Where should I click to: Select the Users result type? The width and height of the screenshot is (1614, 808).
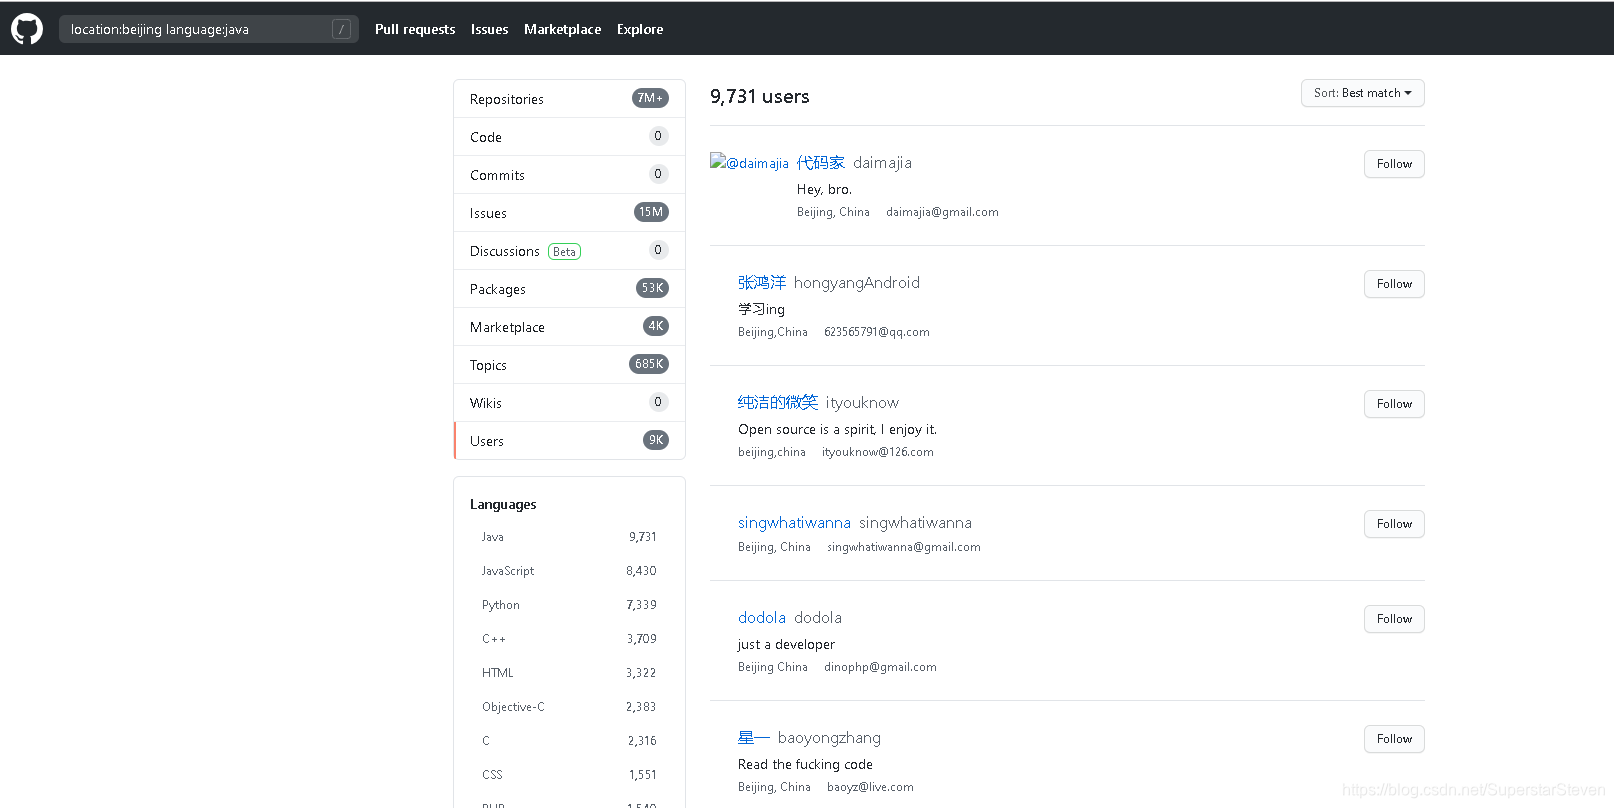[x=569, y=441]
